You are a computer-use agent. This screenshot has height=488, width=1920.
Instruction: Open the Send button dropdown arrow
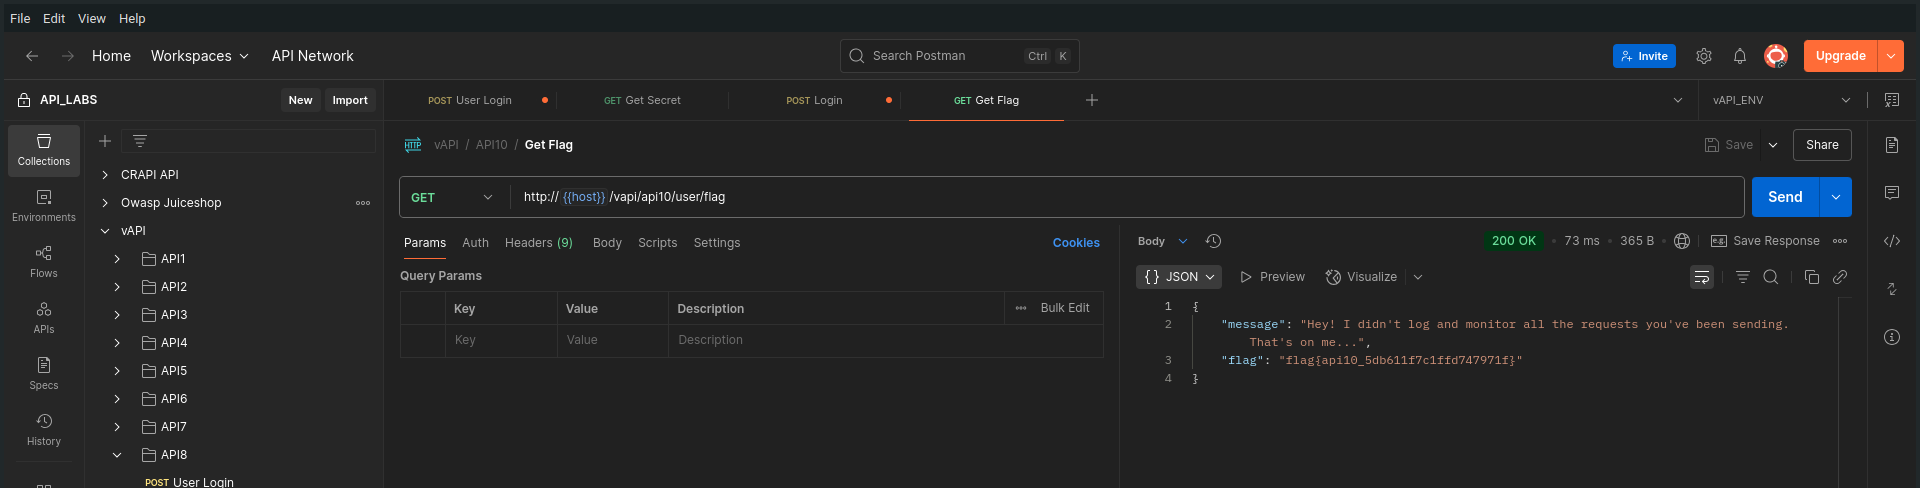pyautogui.click(x=1836, y=197)
